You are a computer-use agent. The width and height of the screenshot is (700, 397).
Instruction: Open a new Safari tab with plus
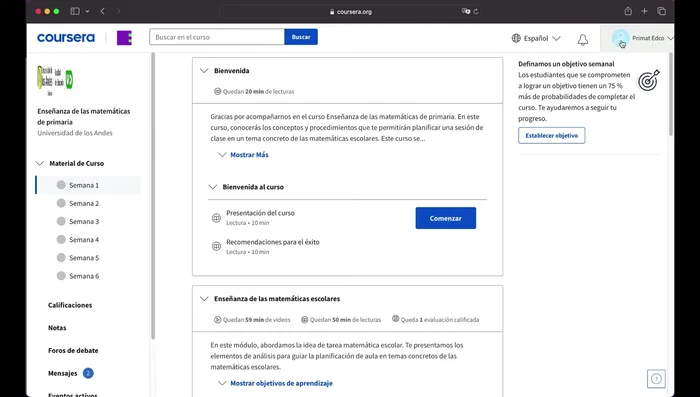click(x=644, y=11)
